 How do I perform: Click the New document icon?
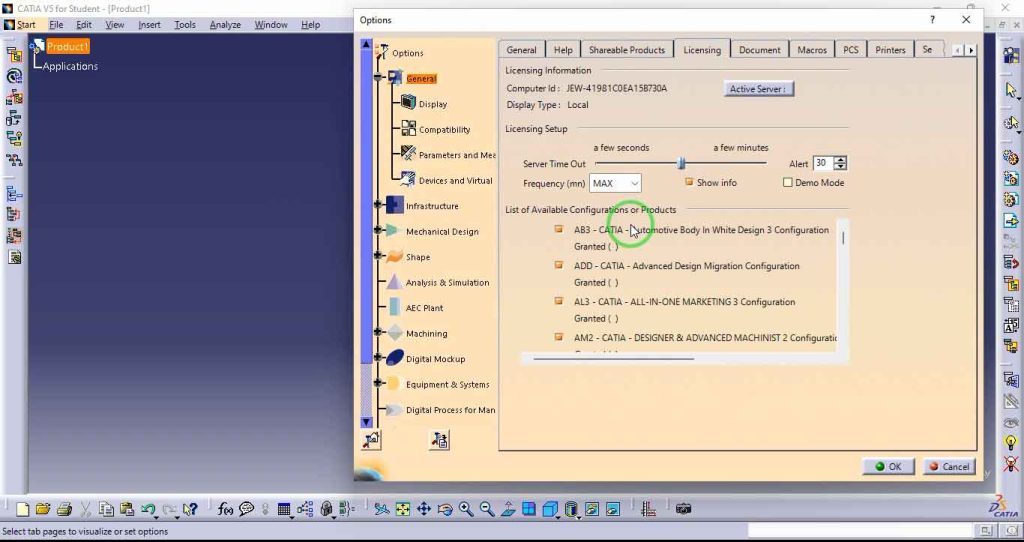tap(22, 509)
